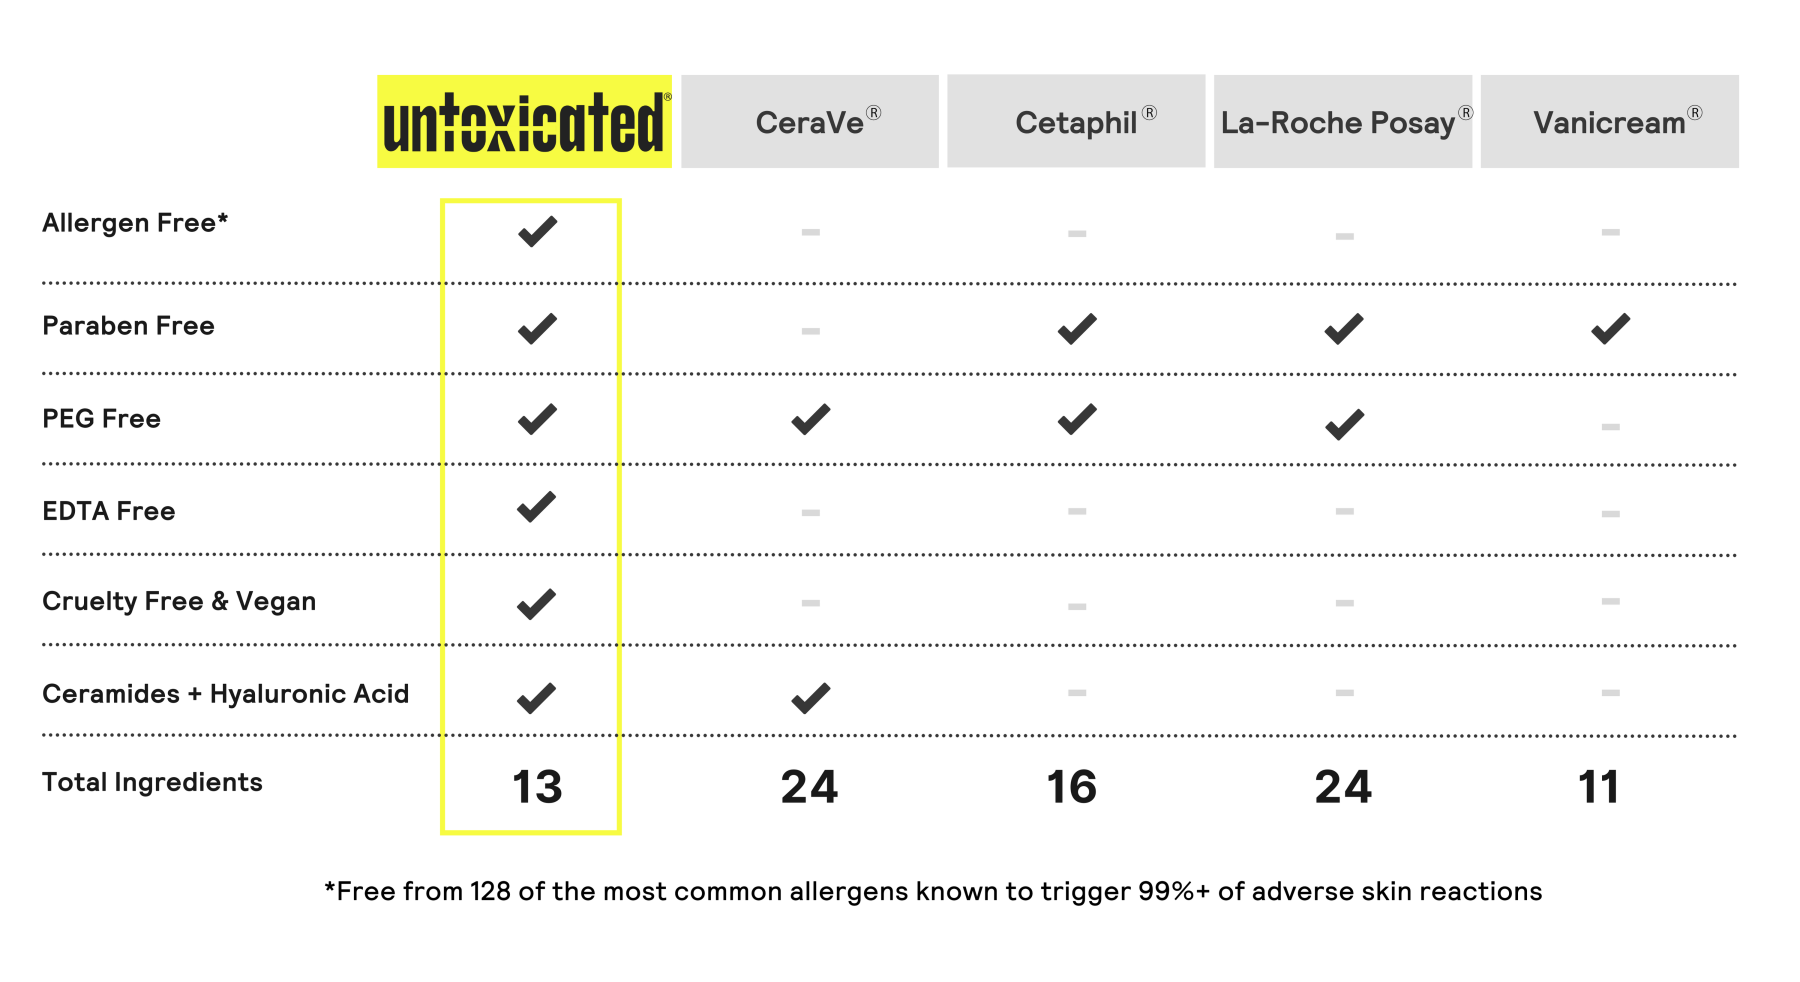The image size is (1800, 982).
Task: Click CeraVe's PEG Free checkmark
Action: pyautogui.click(x=810, y=419)
